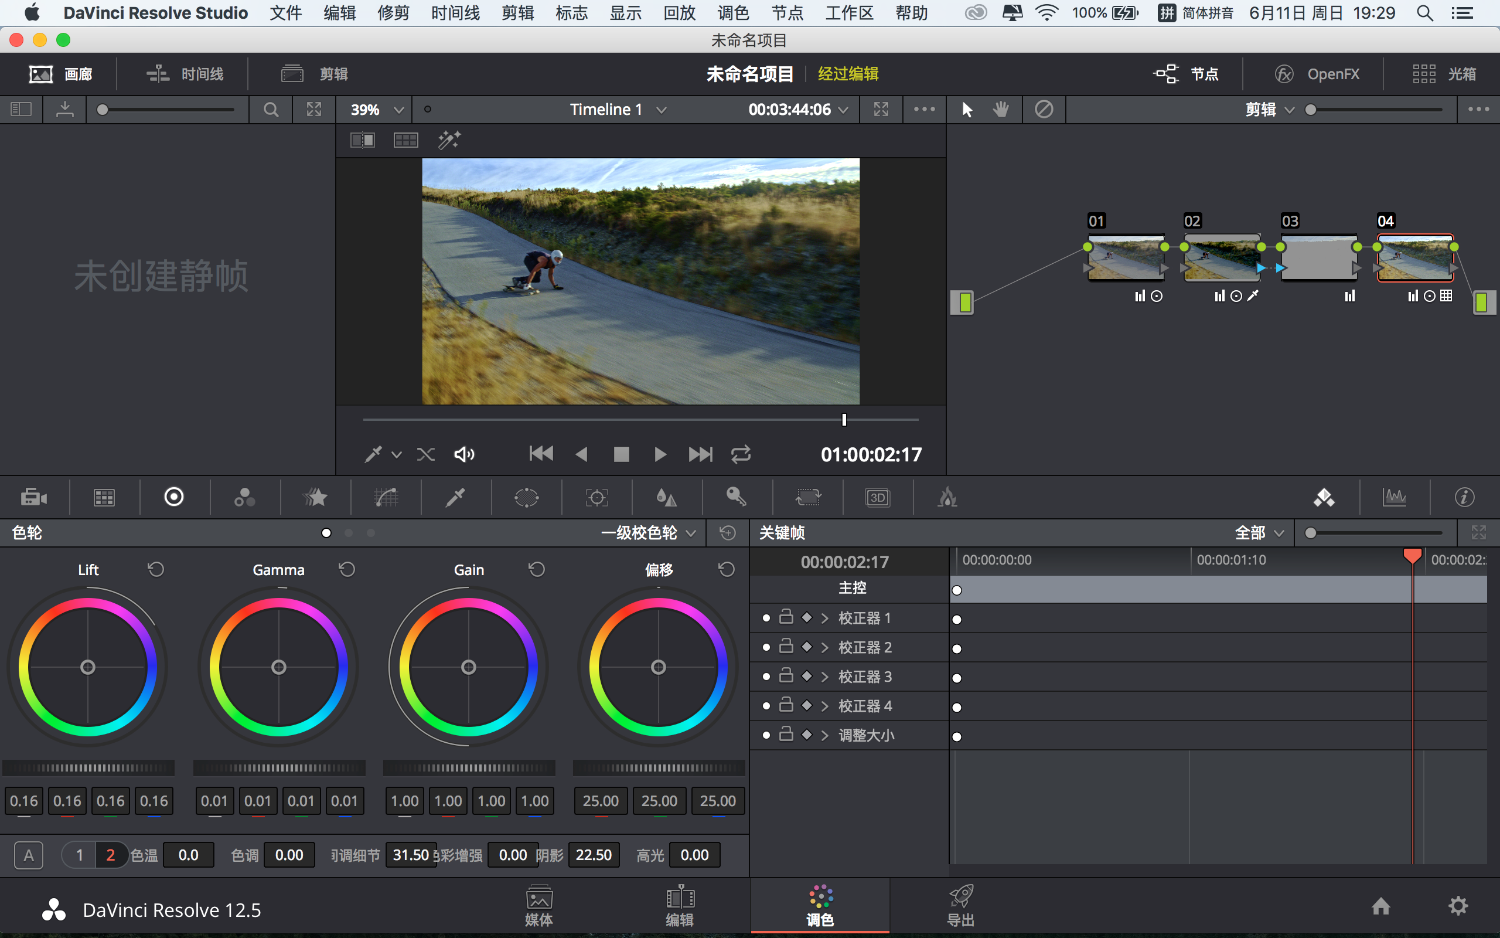Screen dimensions: 1500x938
Task: Switch to the 导出 page tab
Action: click(960, 906)
